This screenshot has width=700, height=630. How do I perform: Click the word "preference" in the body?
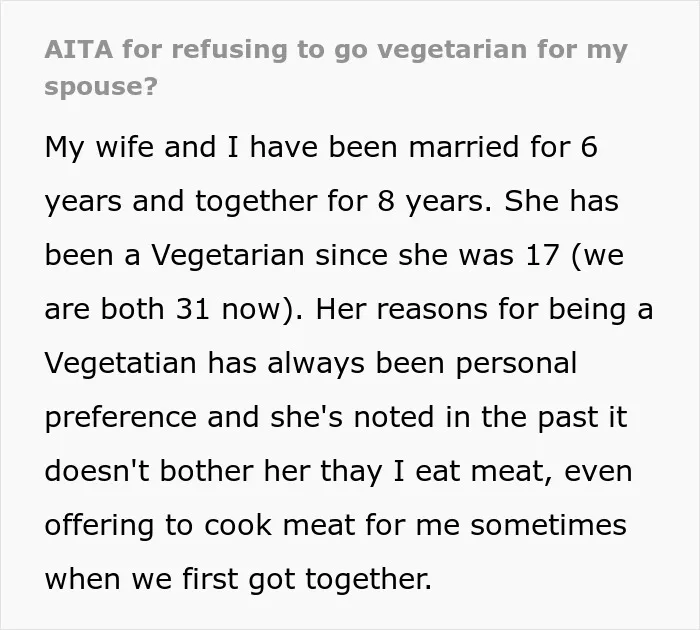point(121,418)
